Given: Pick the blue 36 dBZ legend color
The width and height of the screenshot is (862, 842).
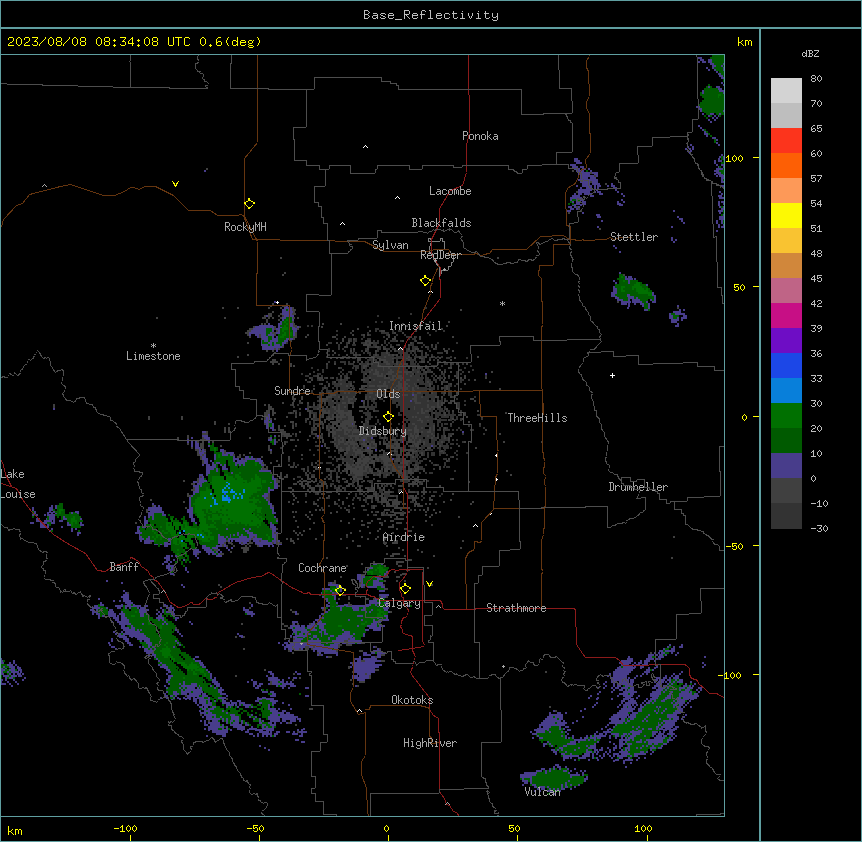Looking at the screenshot, I should pyautogui.click(x=786, y=365).
